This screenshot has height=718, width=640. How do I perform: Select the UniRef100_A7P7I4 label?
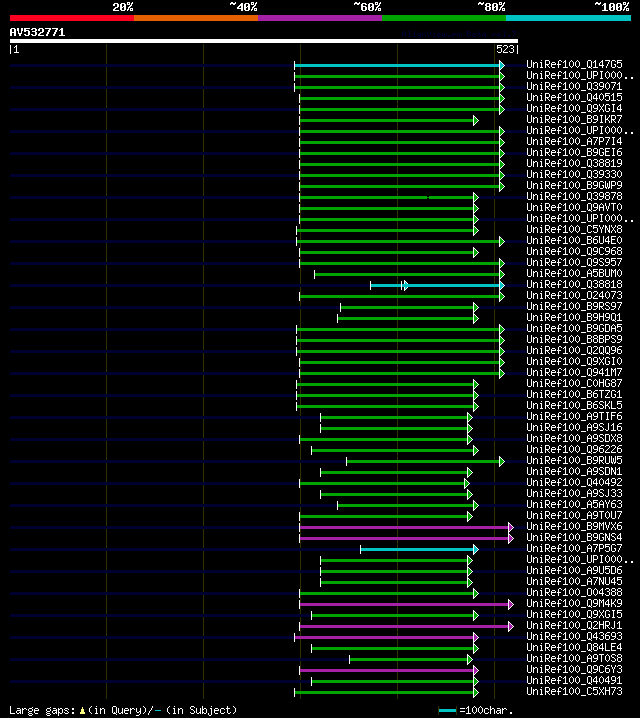(574, 141)
